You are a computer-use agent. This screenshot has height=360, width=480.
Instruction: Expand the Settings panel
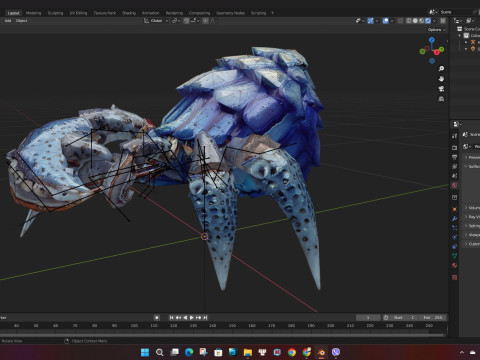473,226
